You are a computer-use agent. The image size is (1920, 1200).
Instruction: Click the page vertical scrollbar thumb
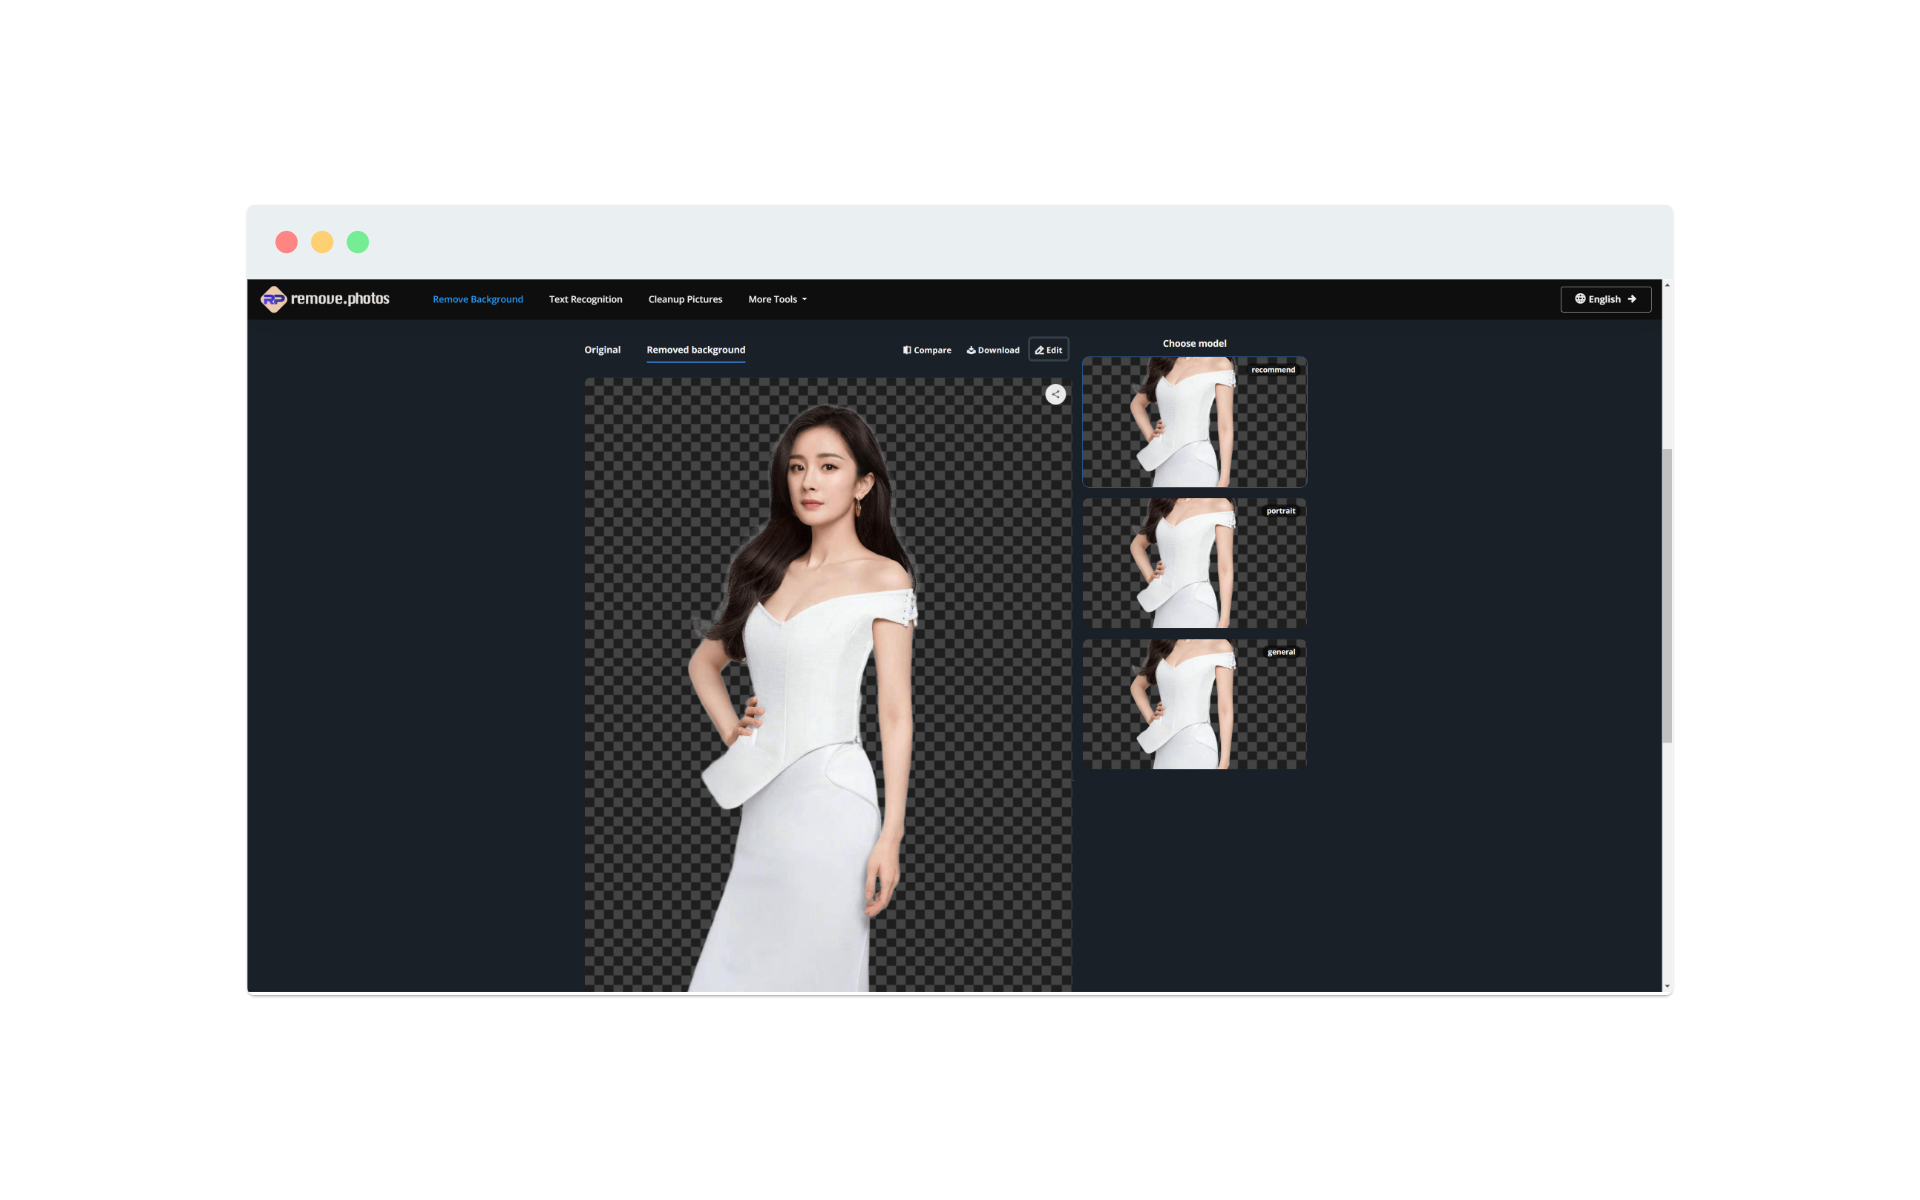coord(1667,595)
